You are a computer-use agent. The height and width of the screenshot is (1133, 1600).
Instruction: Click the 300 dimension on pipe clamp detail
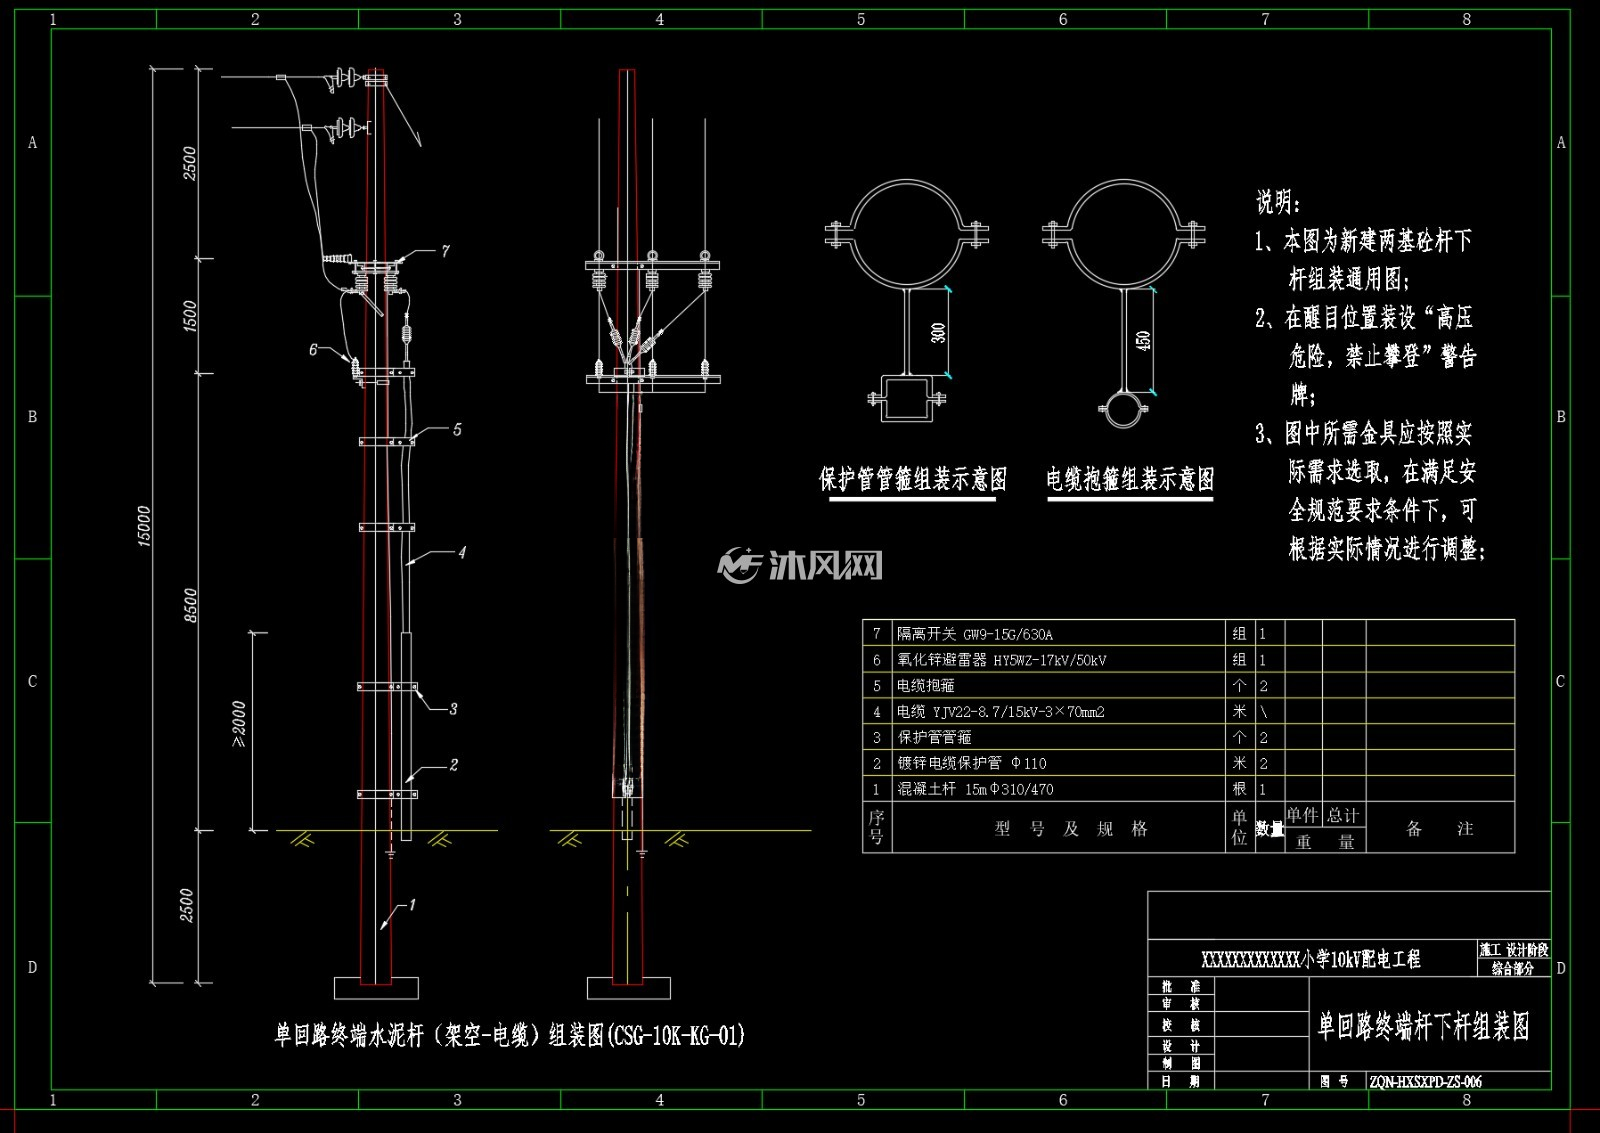pos(938,332)
